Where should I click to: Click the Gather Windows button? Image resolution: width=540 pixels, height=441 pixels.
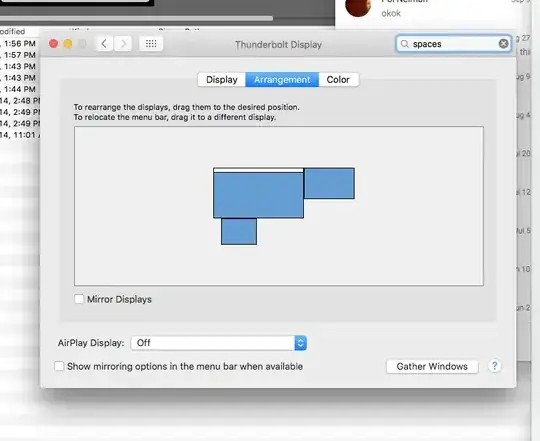pyautogui.click(x=432, y=366)
